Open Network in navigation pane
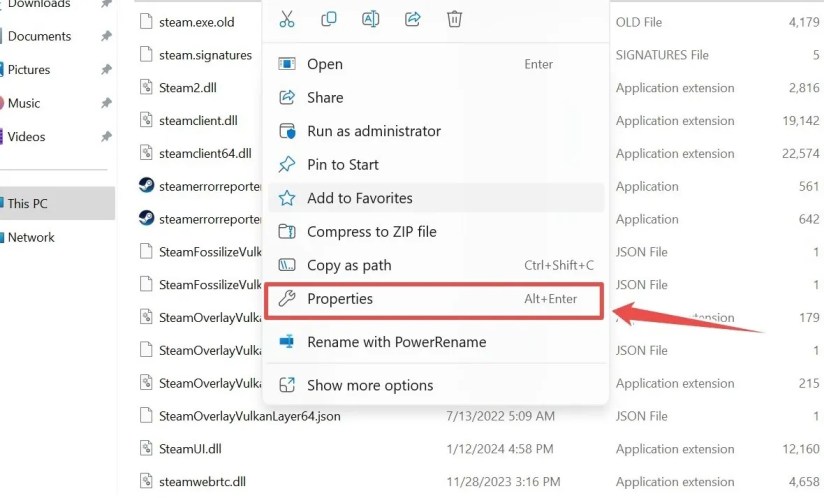824x498 pixels. (30, 237)
